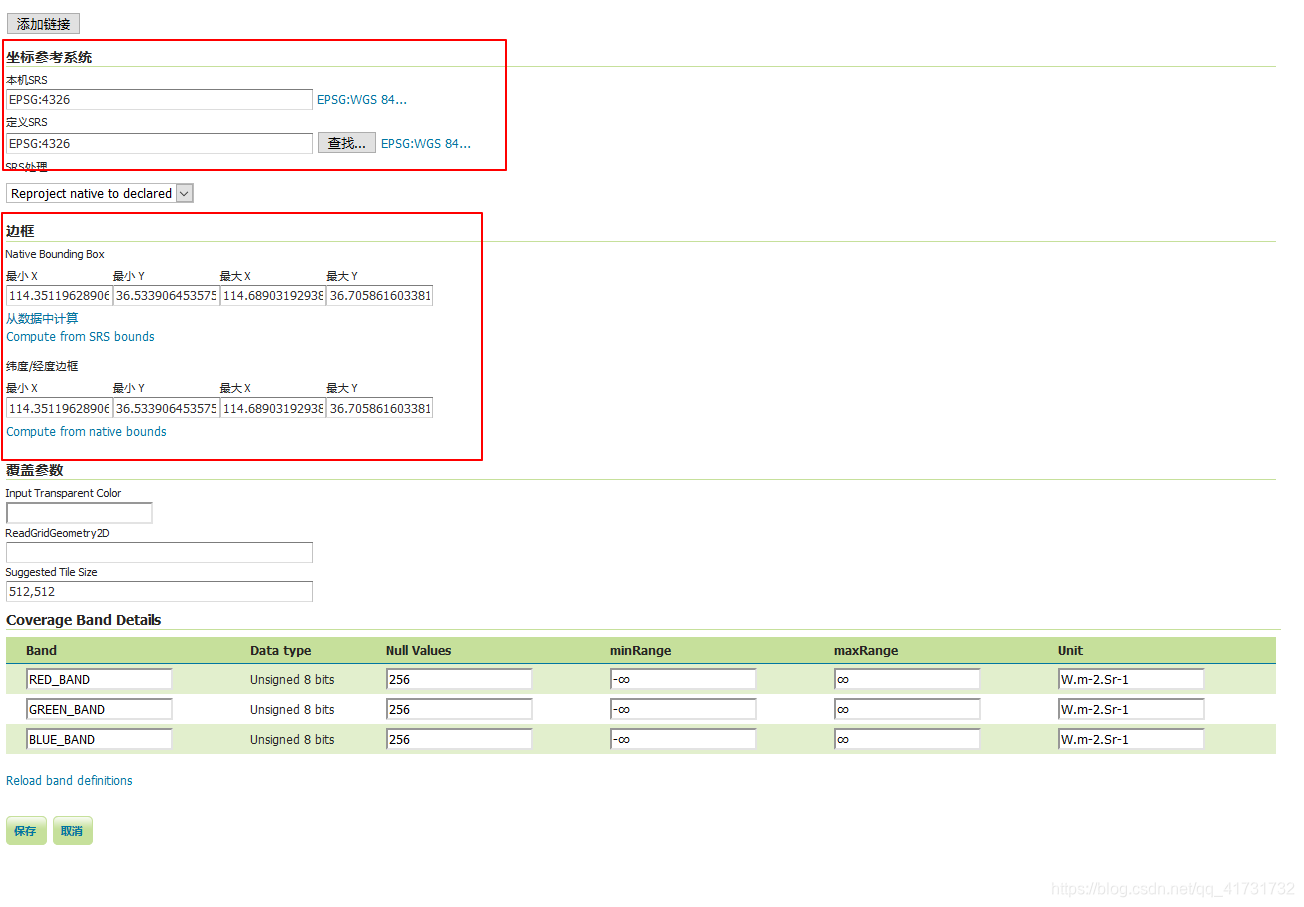Image resolution: width=1304 pixels, height=907 pixels.
Task: Click Reload band definitions link
Action: (69, 781)
